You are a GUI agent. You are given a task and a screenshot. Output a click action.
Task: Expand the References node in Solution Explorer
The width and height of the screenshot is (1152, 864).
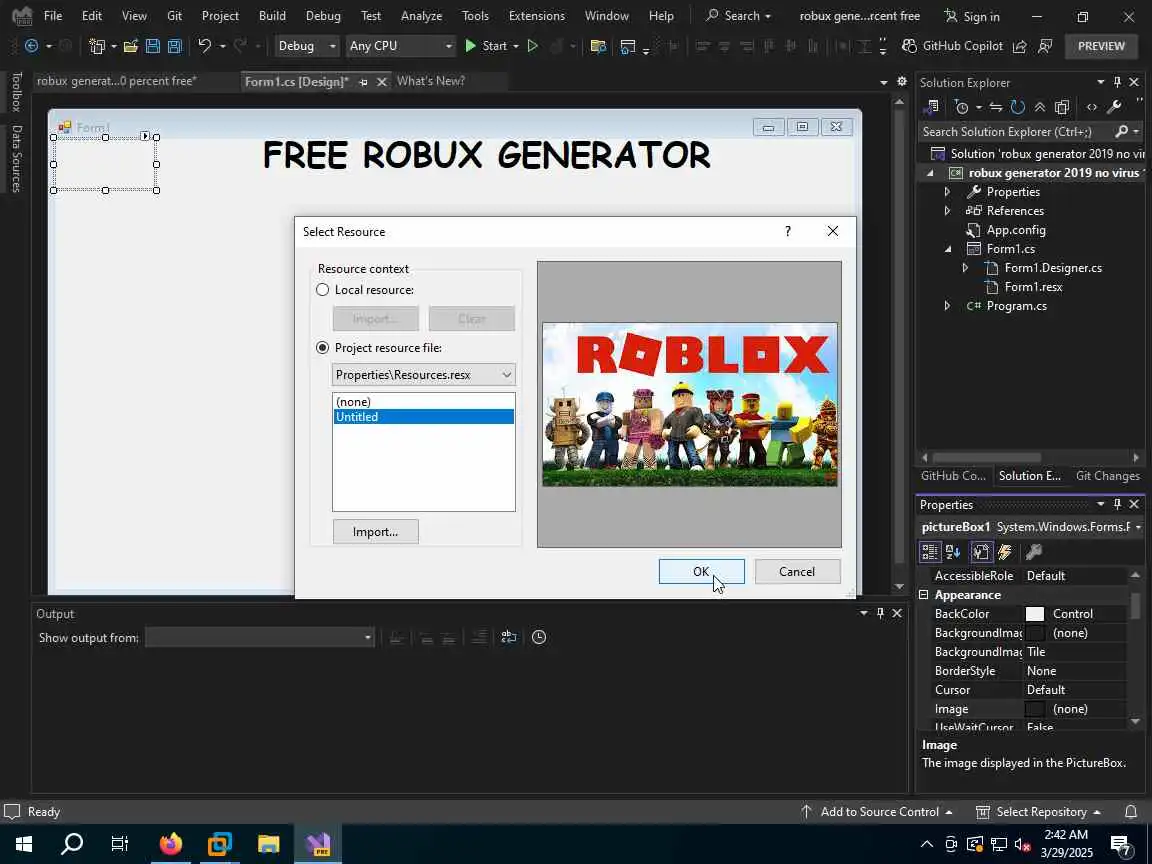[947, 211]
